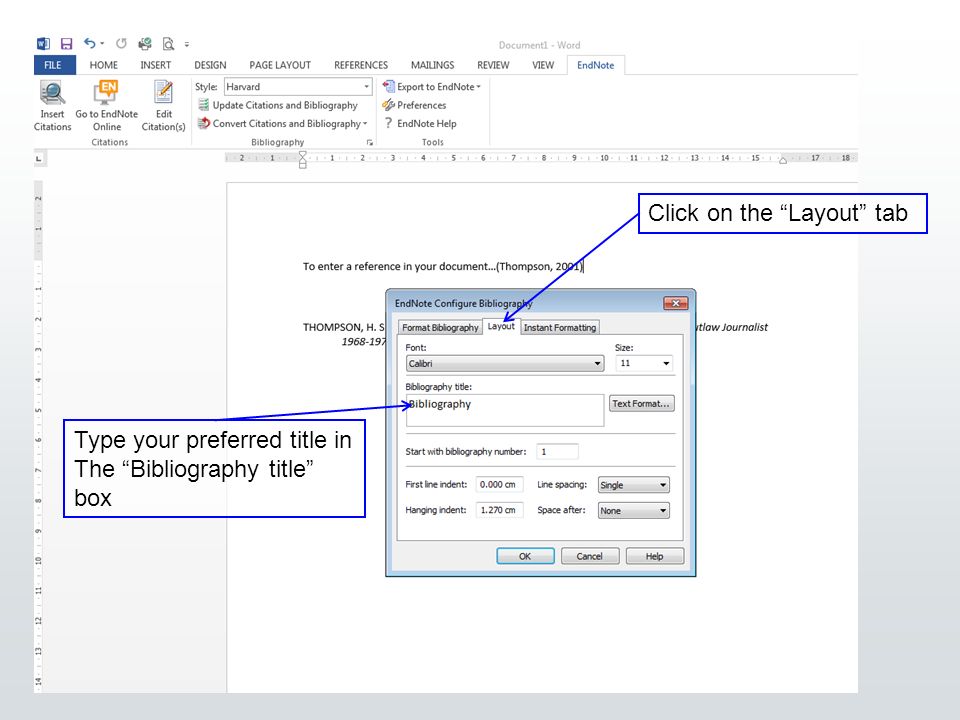Screen dimensions: 960x720
Task: Open the Space after dropdown set to None
Action: point(634,511)
